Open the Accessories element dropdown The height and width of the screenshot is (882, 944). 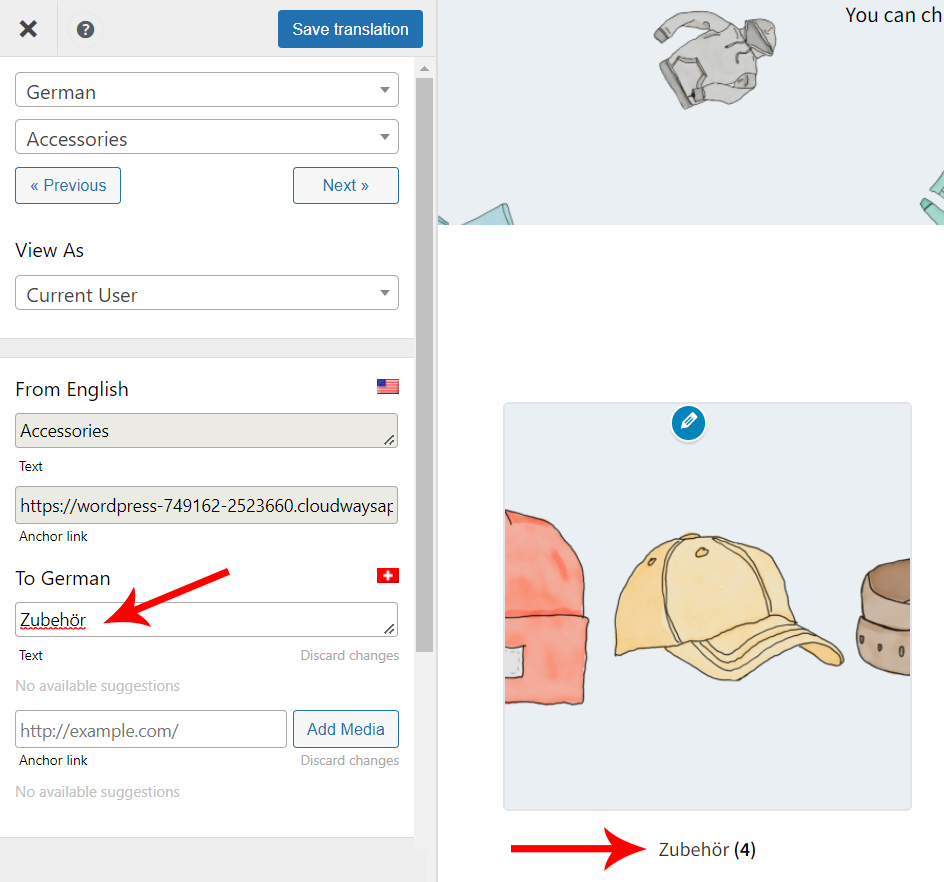click(206, 137)
